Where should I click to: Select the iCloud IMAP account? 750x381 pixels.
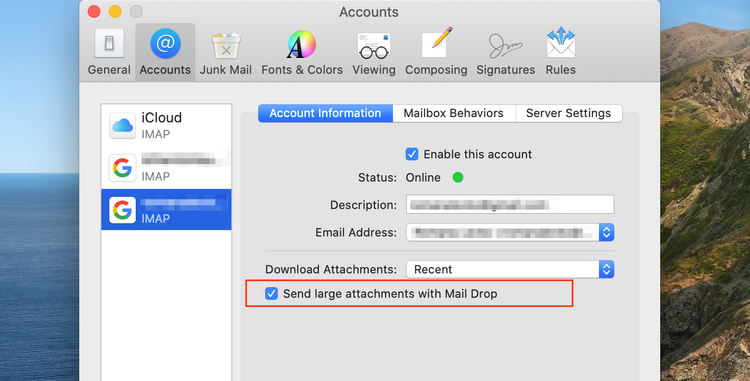[x=166, y=125]
